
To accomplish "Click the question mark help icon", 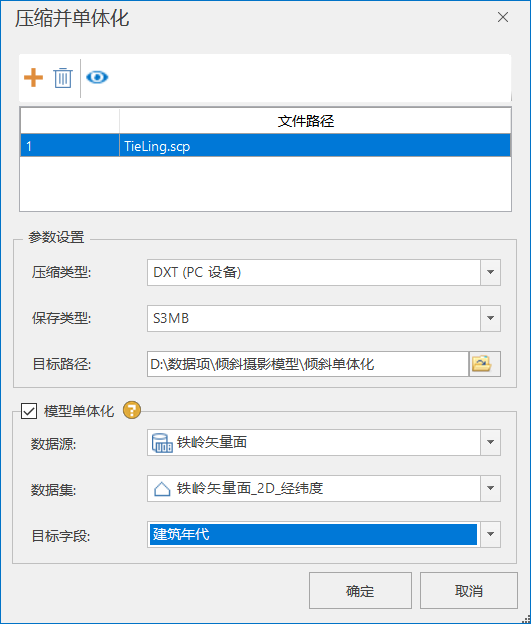I will click(132, 410).
